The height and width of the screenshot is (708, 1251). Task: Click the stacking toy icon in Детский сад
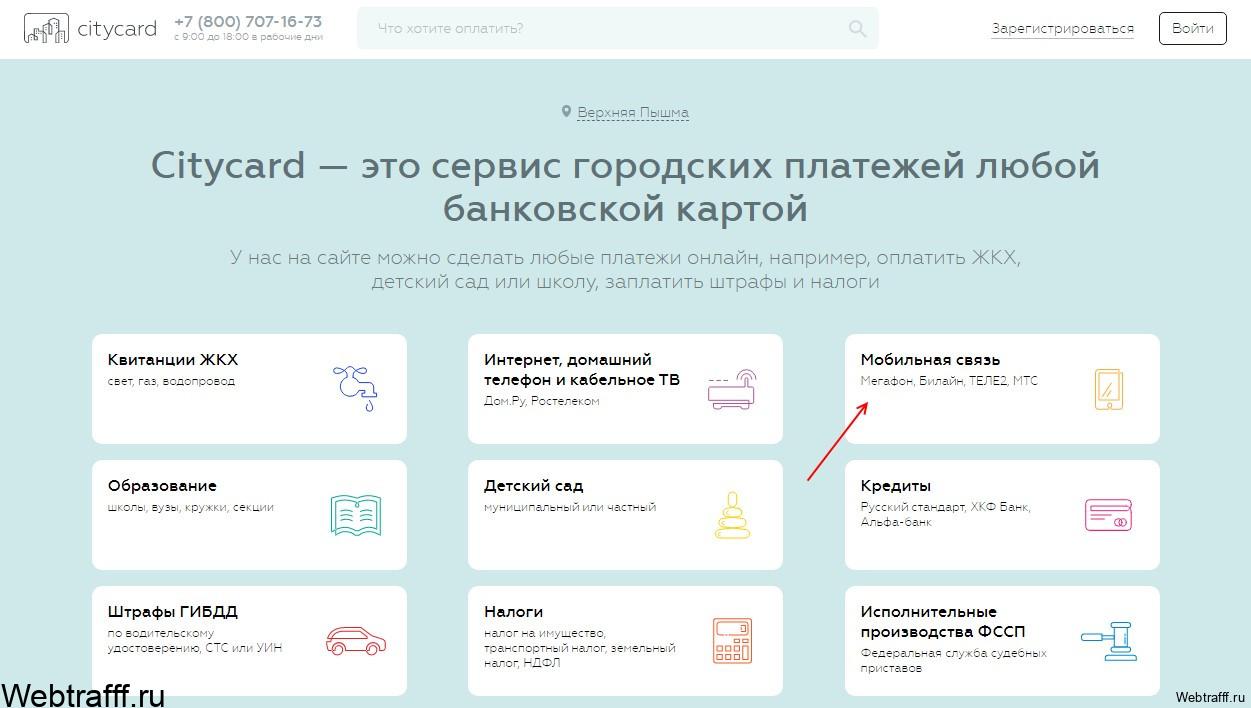click(732, 515)
